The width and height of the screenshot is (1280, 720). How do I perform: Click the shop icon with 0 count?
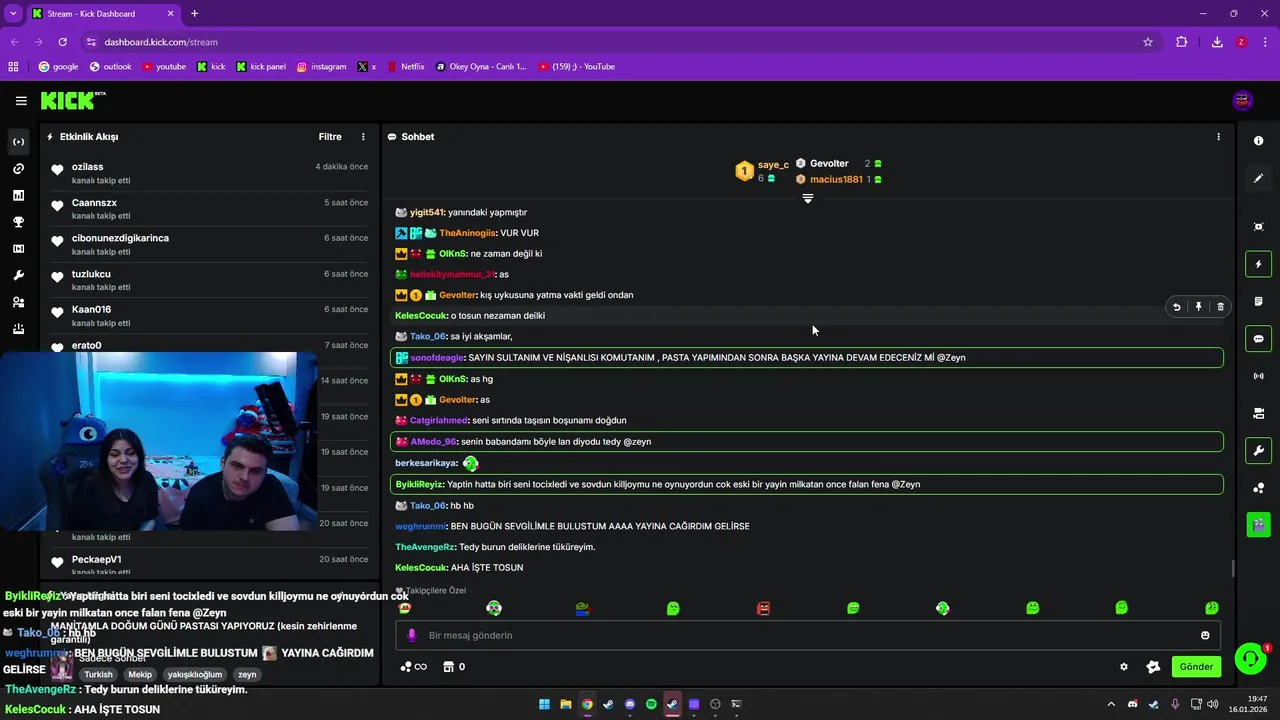[454, 667]
